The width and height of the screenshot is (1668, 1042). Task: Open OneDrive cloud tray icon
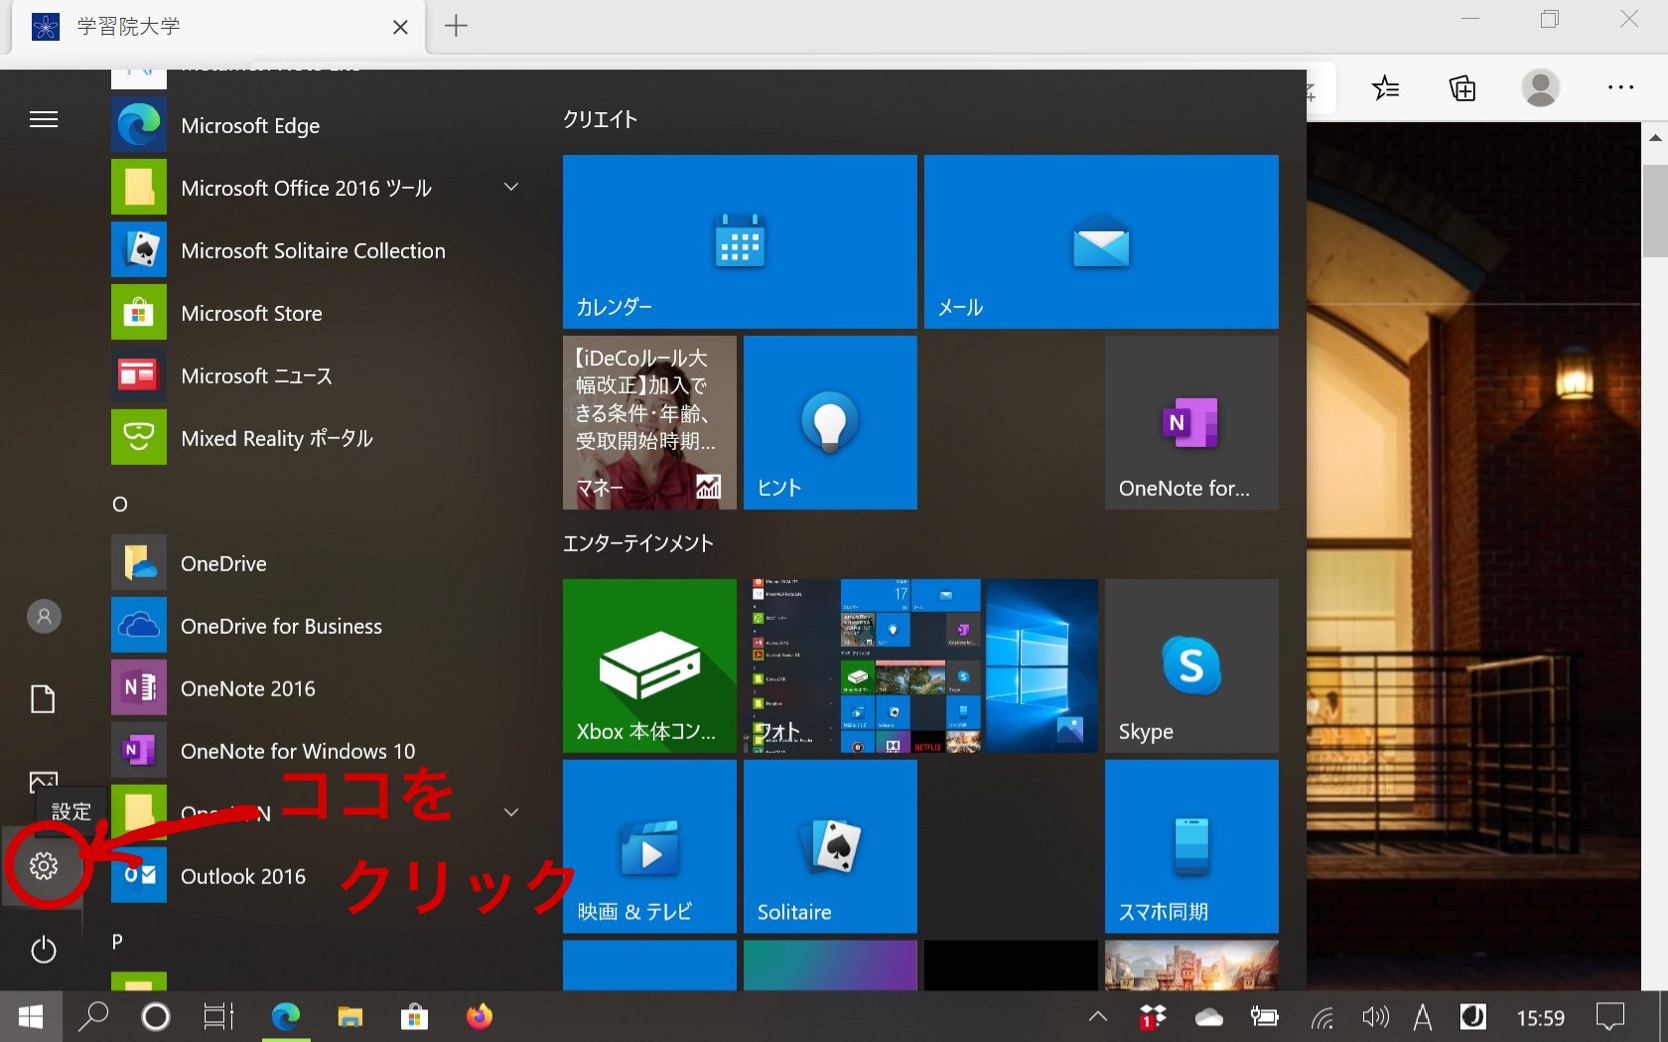(1209, 1017)
